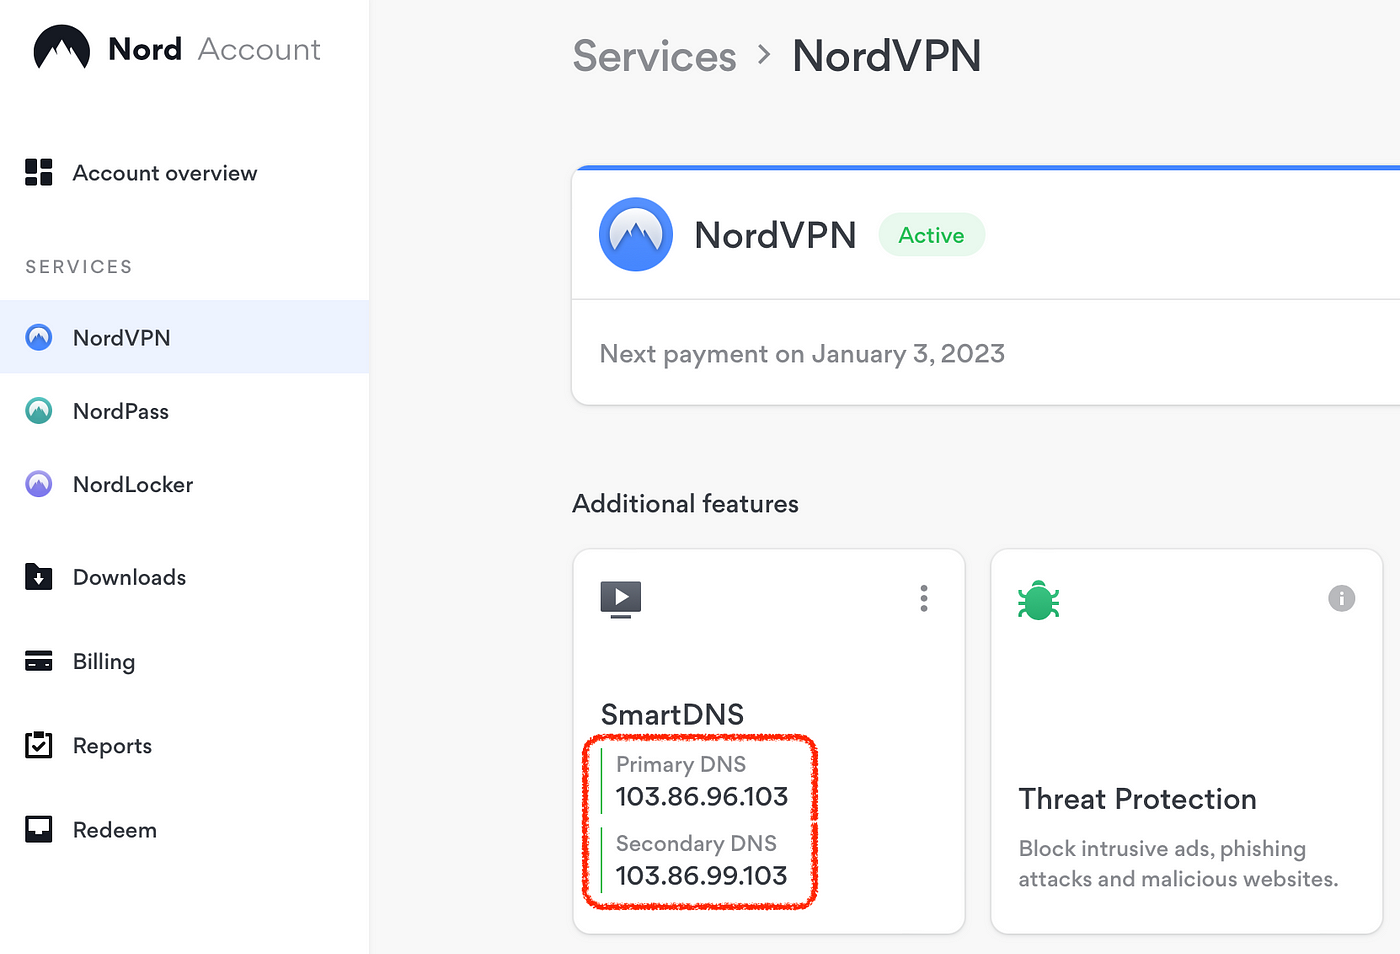
Task: Click the Reports clipboard icon
Action: pyautogui.click(x=39, y=745)
